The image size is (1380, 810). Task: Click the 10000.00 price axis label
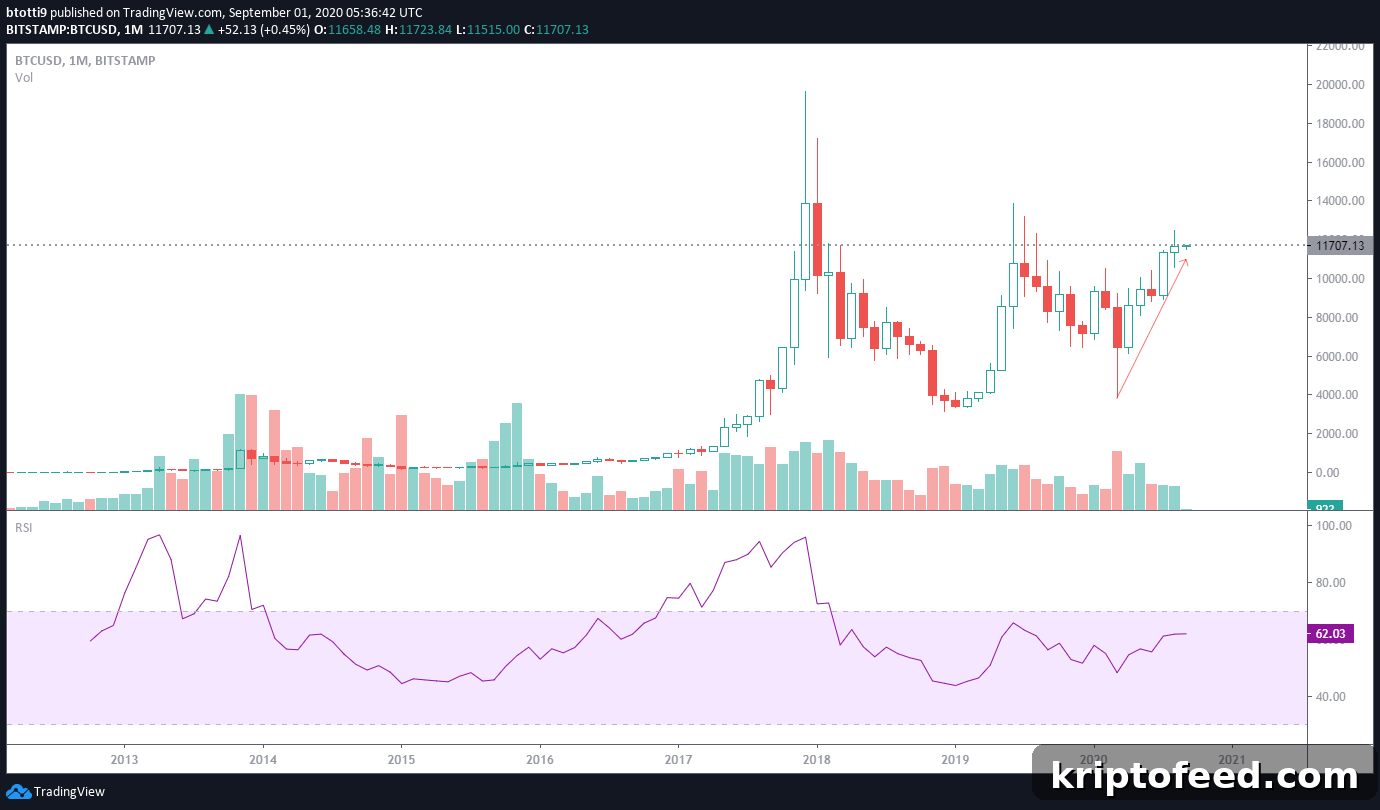tap(1340, 279)
